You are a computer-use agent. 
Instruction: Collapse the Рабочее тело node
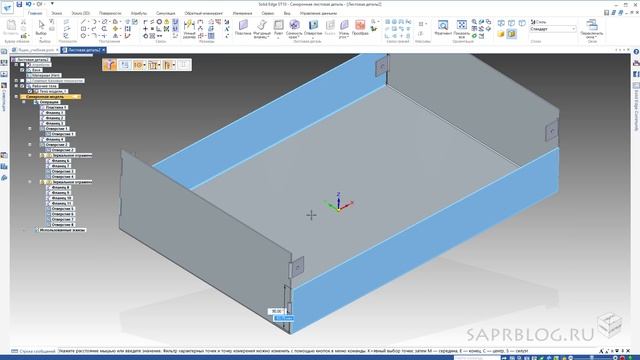point(16,86)
